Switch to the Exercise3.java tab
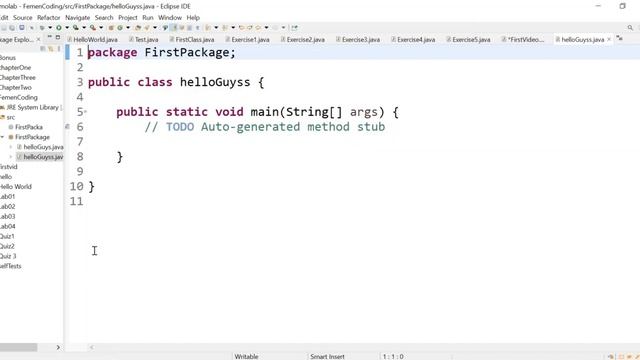 click(358, 40)
